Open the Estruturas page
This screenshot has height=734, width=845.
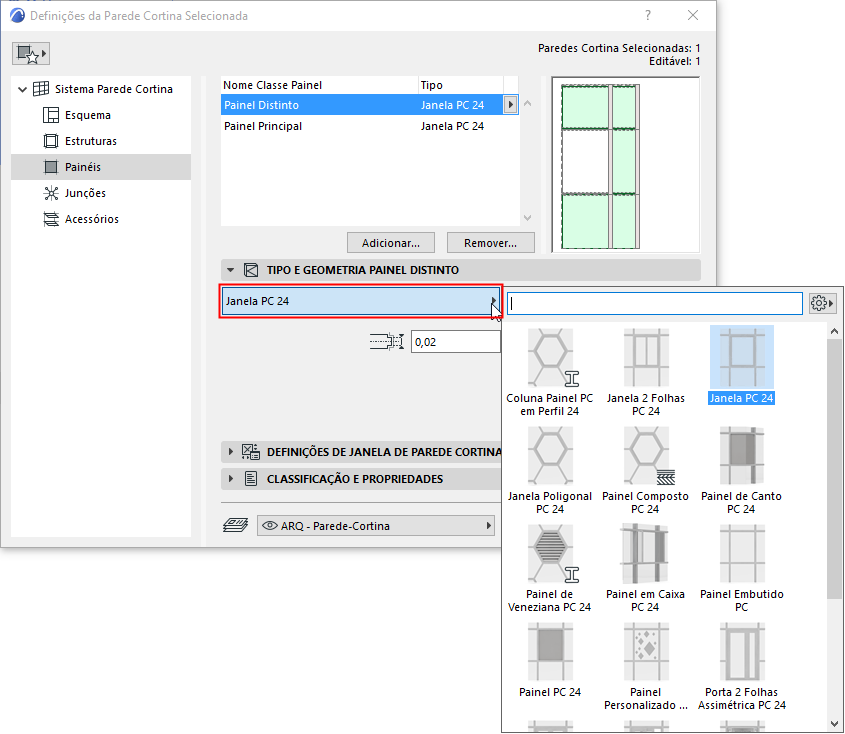[x=91, y=141]
